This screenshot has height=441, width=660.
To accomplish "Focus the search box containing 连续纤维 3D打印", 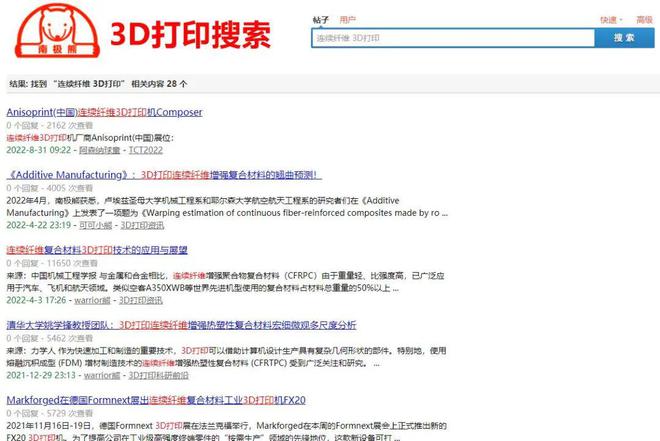I will [453, 38].
